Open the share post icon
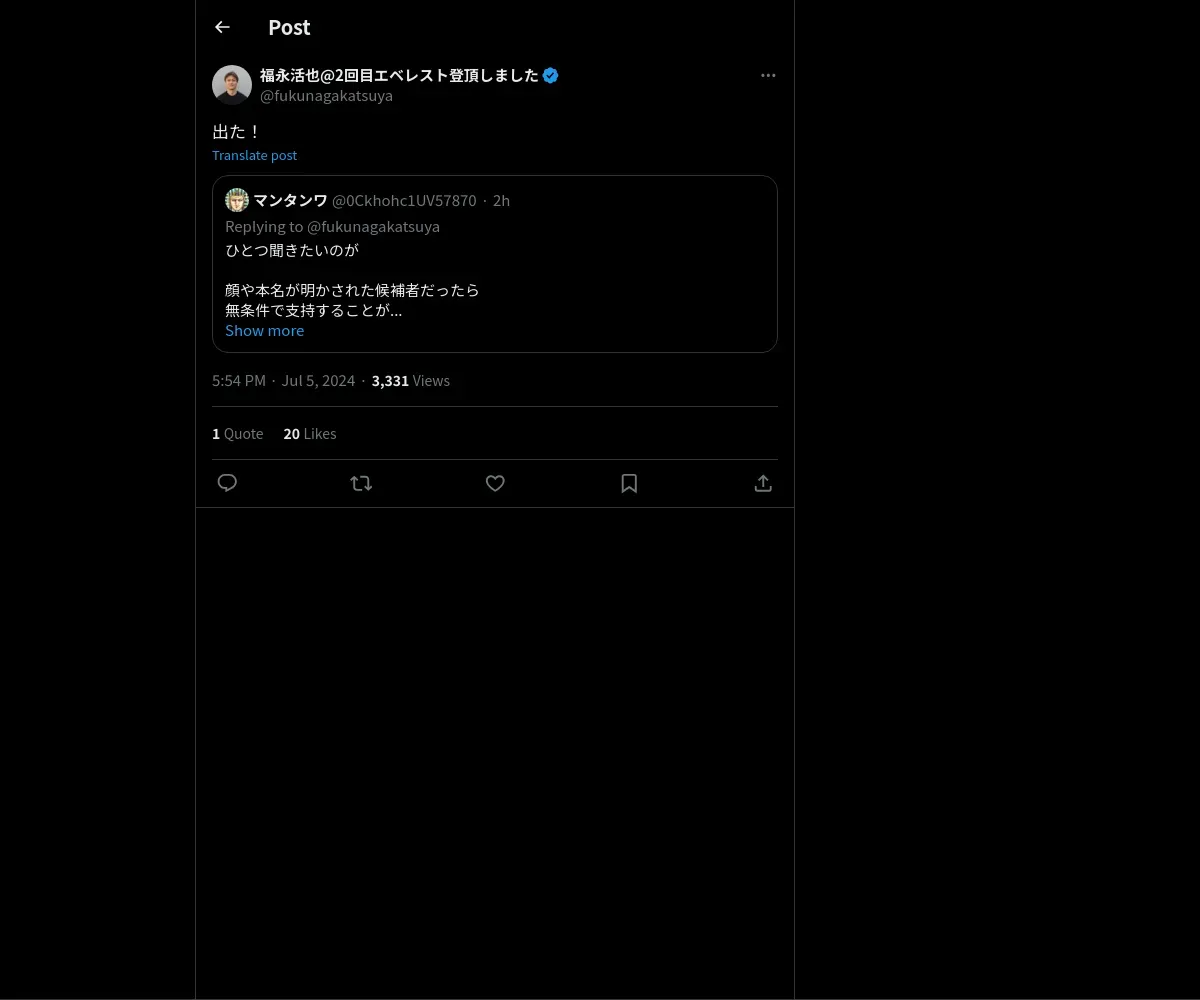1200x1000 pixels. 763,483
